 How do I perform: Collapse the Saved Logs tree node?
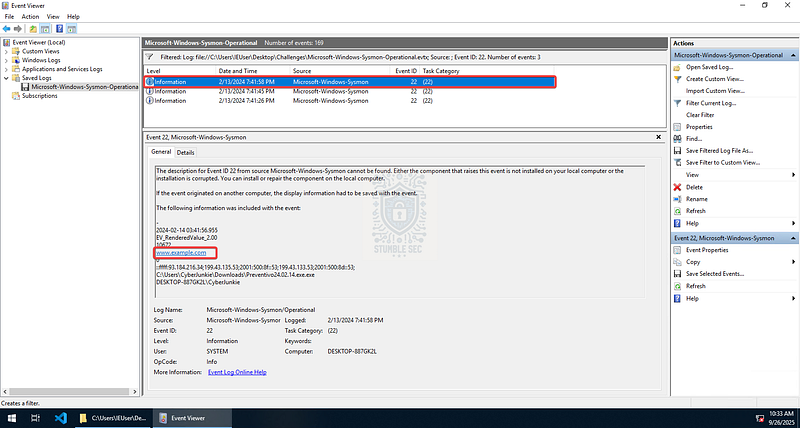point(6,78)
